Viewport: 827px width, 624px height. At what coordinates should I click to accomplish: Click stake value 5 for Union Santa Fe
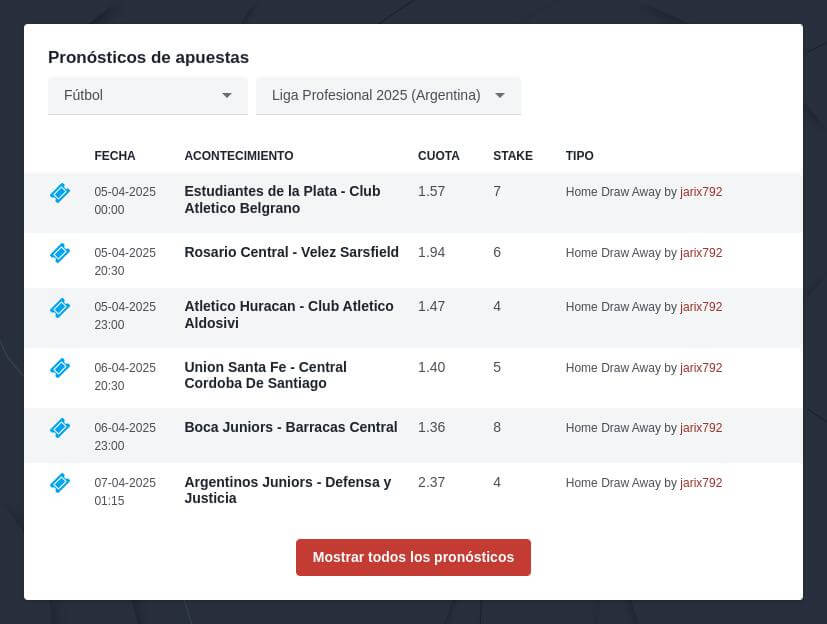(497, 367)
